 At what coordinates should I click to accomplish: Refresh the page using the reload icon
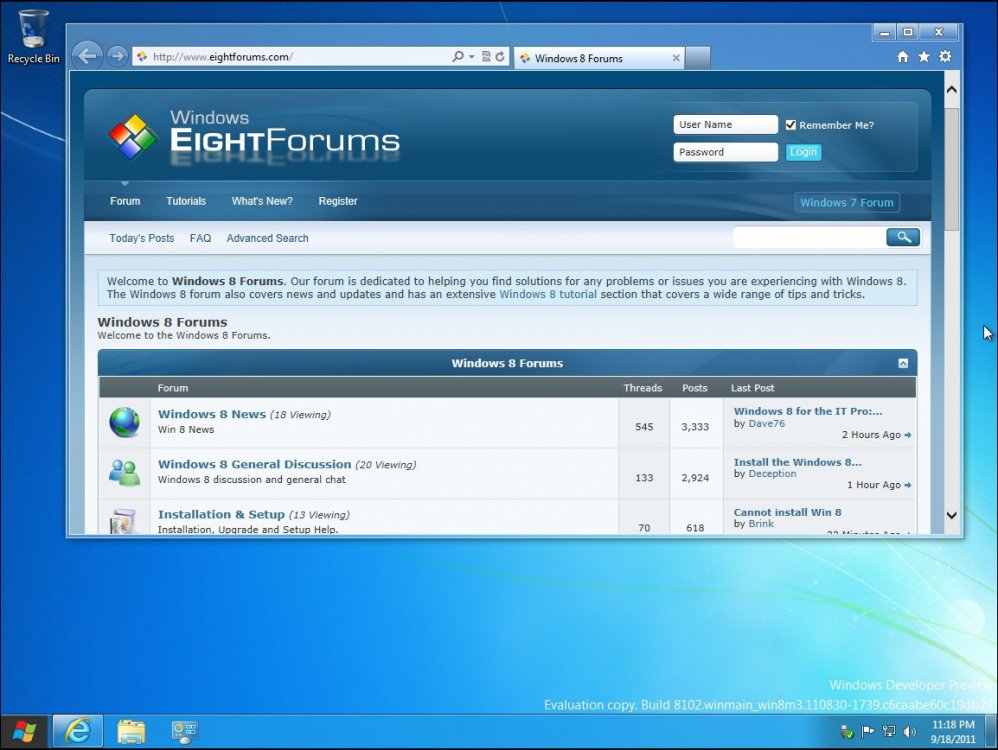tap(500, 57)
